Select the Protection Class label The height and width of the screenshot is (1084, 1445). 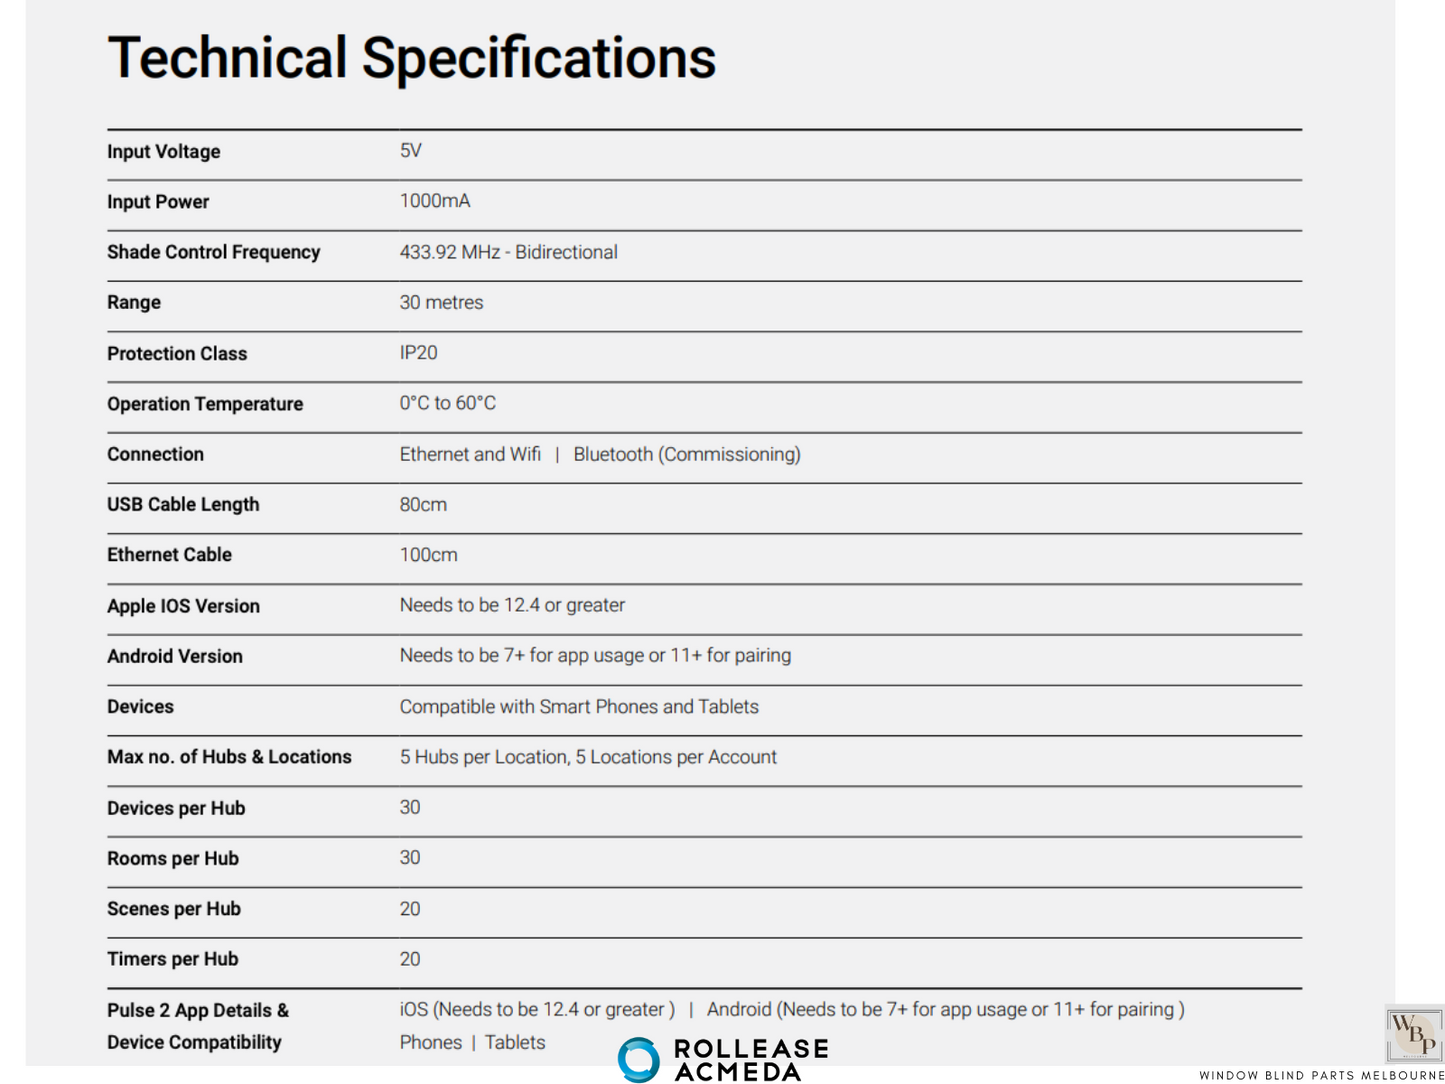coord(177,354)
